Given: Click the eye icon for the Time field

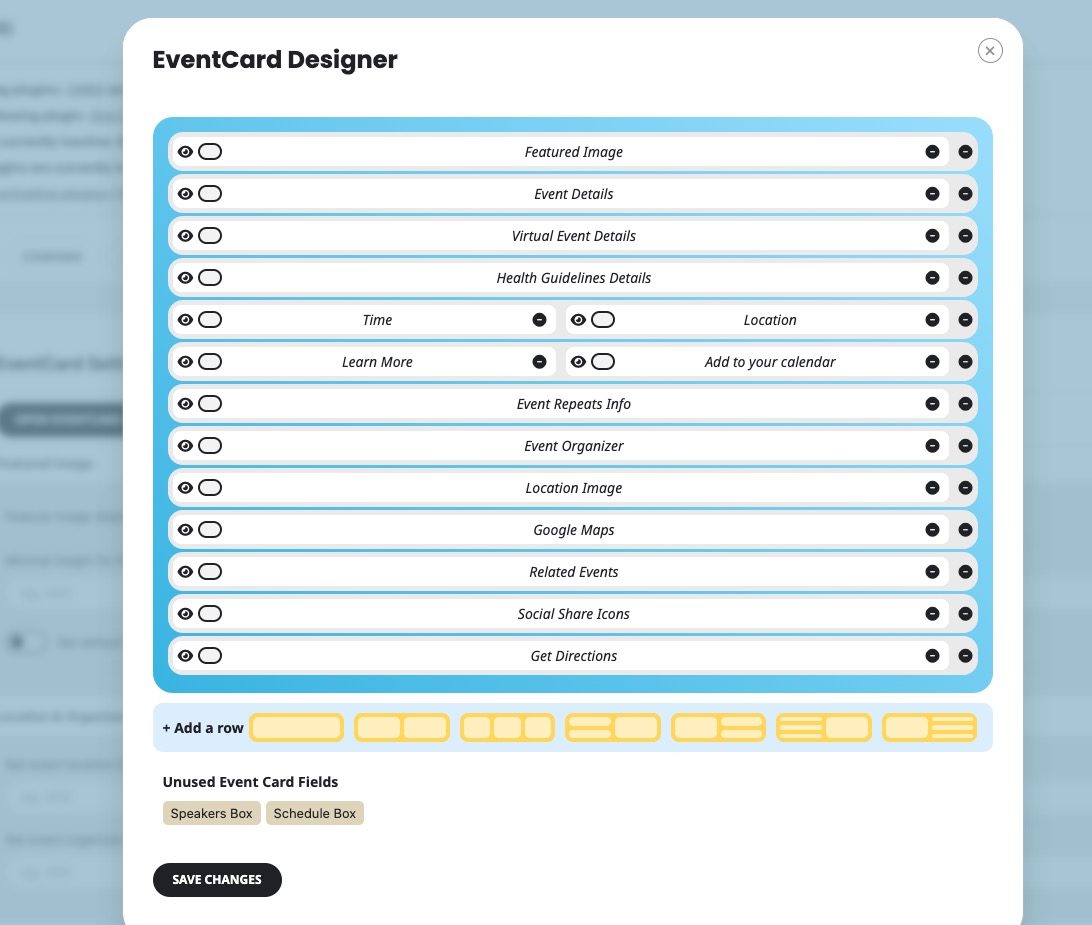Looking at the screenshot, I should pyautogui.click(x=185, y=320).
